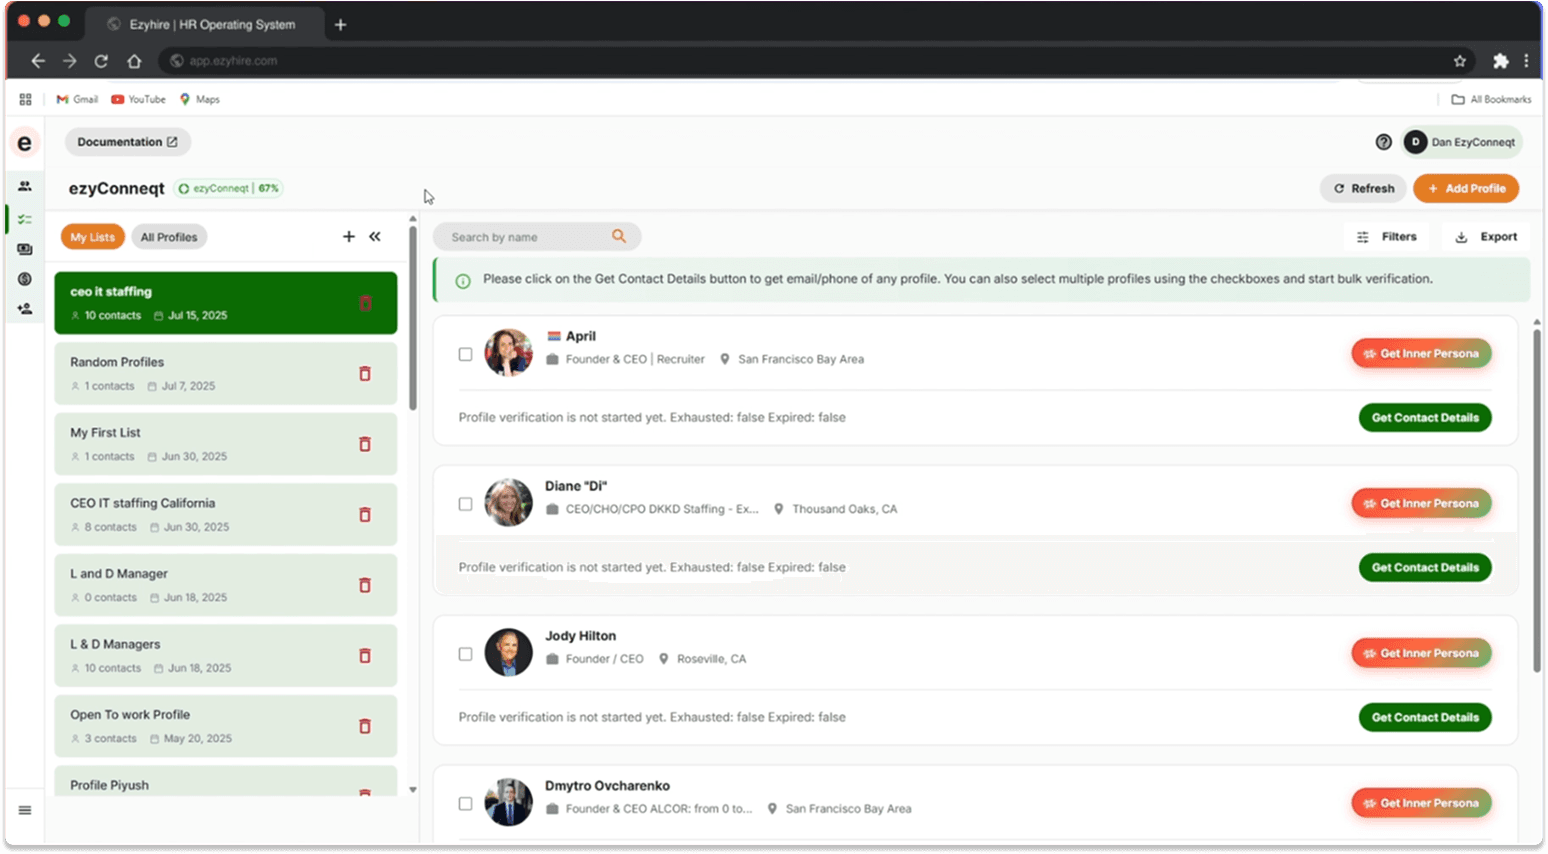Focus the Search by name field
The width and height of the screenshot is (1548, 854).
(537, 237)
